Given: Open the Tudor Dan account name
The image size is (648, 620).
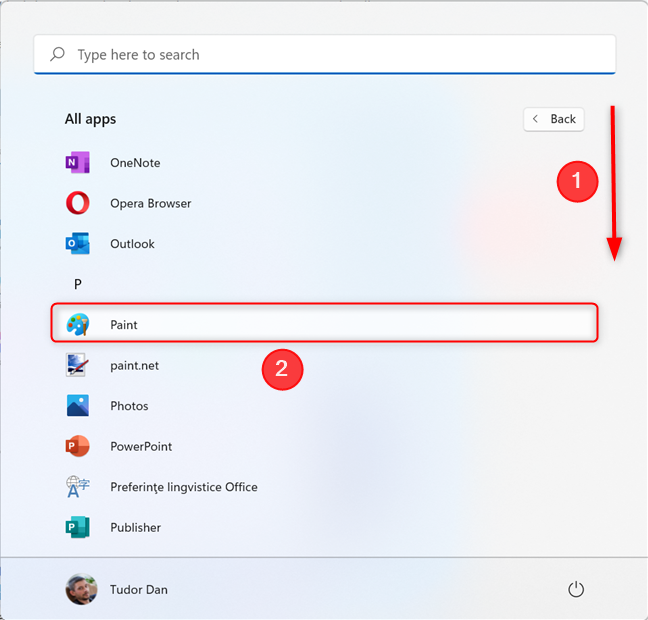Looking at the screenshot, I should 138,589.
